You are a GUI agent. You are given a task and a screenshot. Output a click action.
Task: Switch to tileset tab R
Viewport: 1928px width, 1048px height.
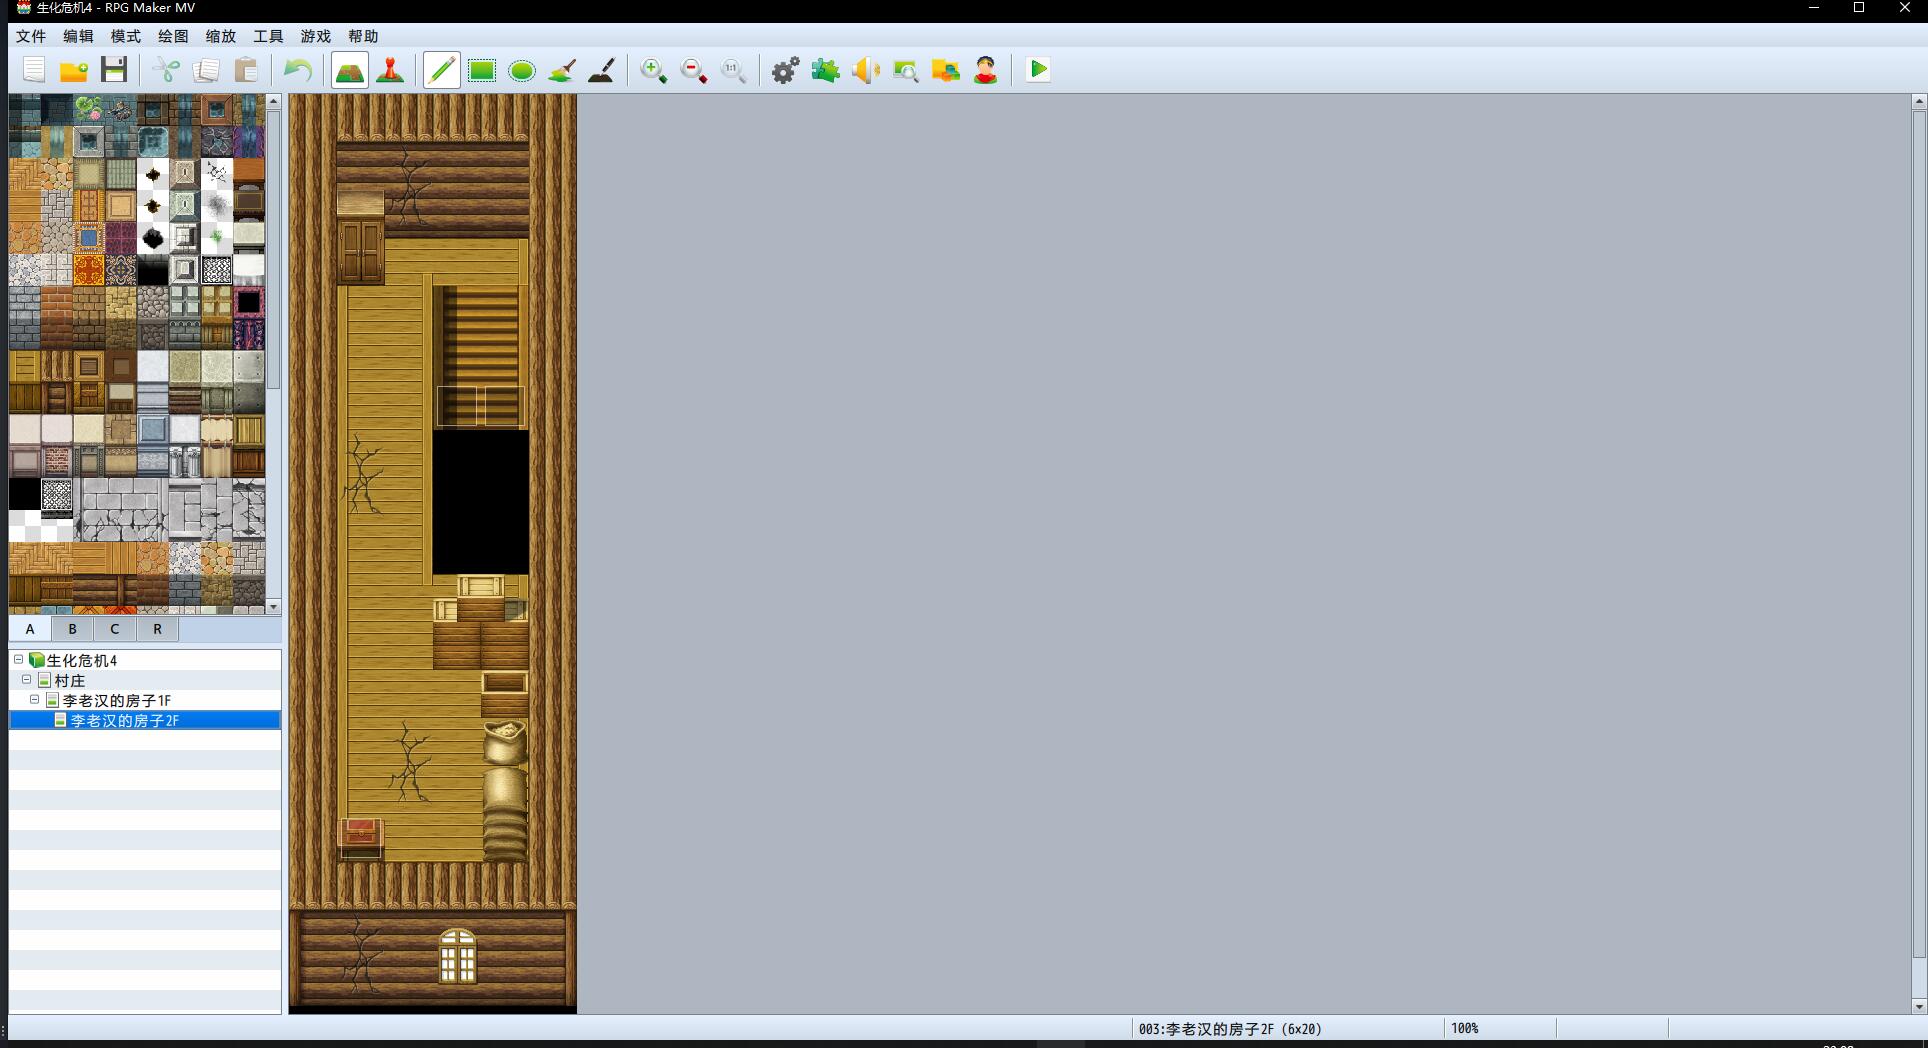(157, 629)
